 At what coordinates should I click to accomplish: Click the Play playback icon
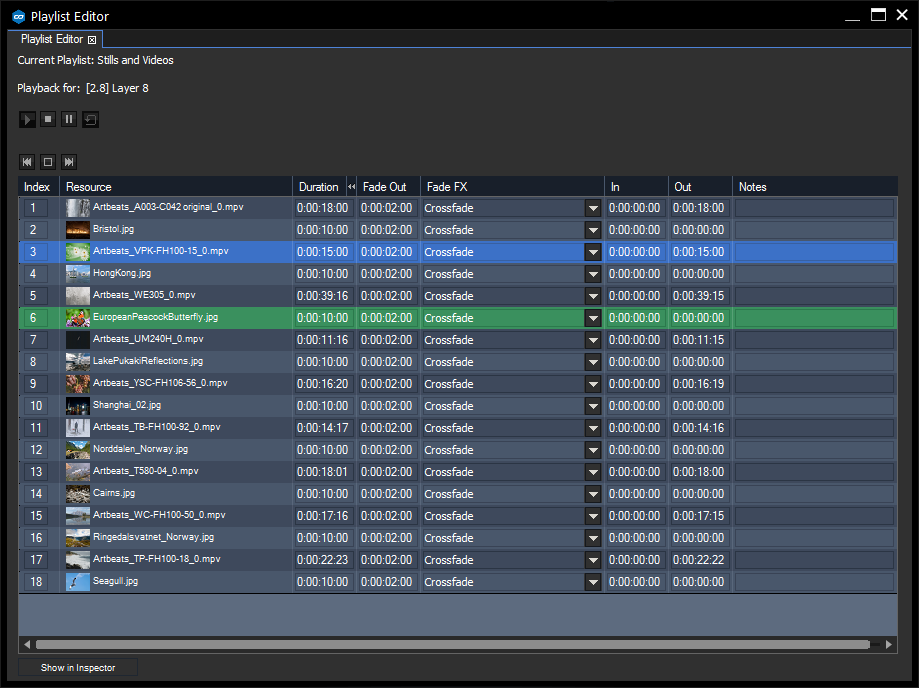(x=26, y=119)
